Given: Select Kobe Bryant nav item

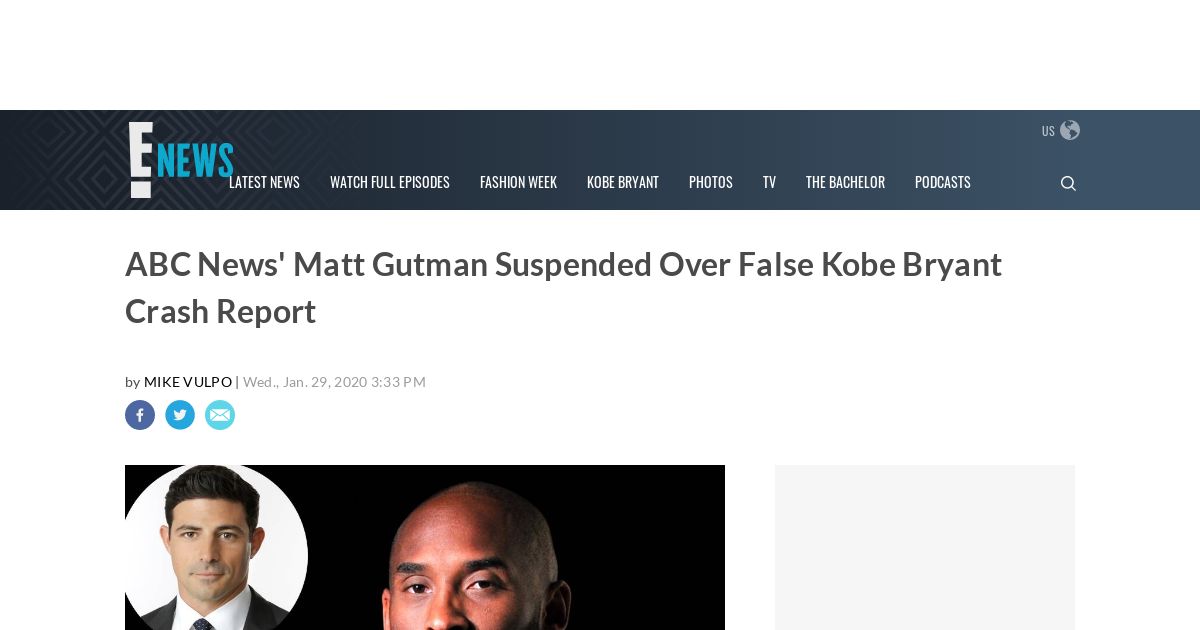Looking at the screenshot, I should 623,182.
